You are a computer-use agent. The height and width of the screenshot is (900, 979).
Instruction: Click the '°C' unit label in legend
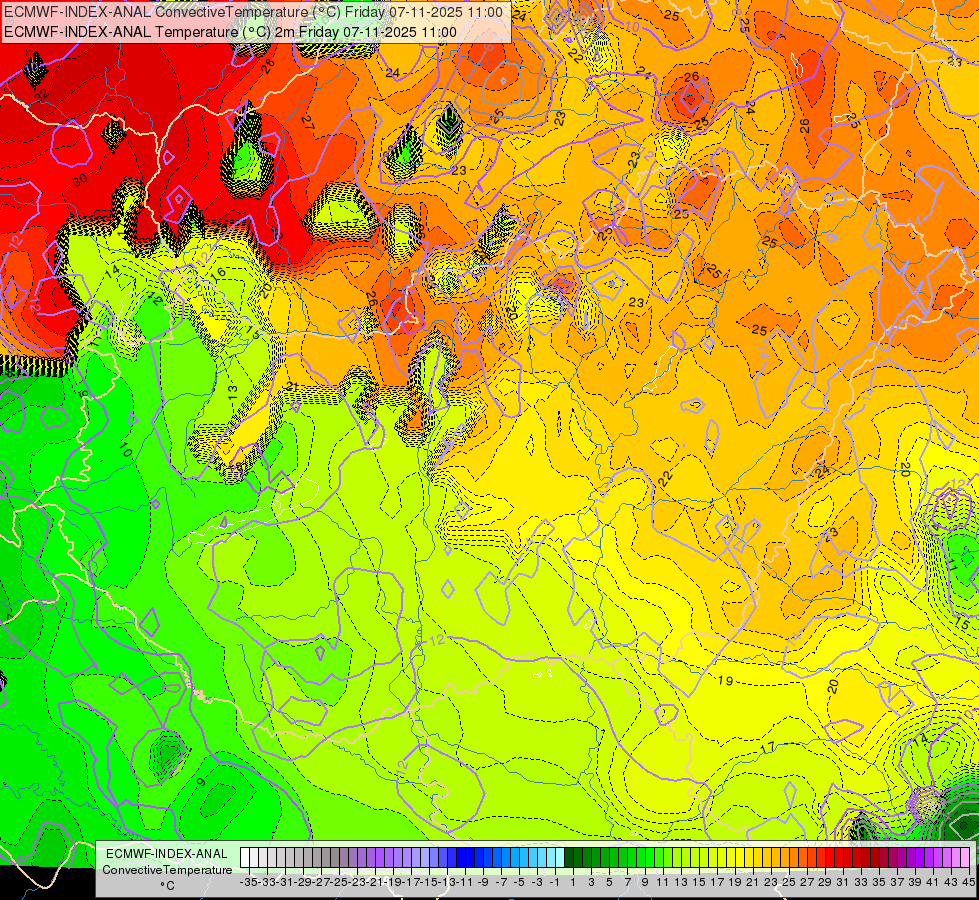167,886
